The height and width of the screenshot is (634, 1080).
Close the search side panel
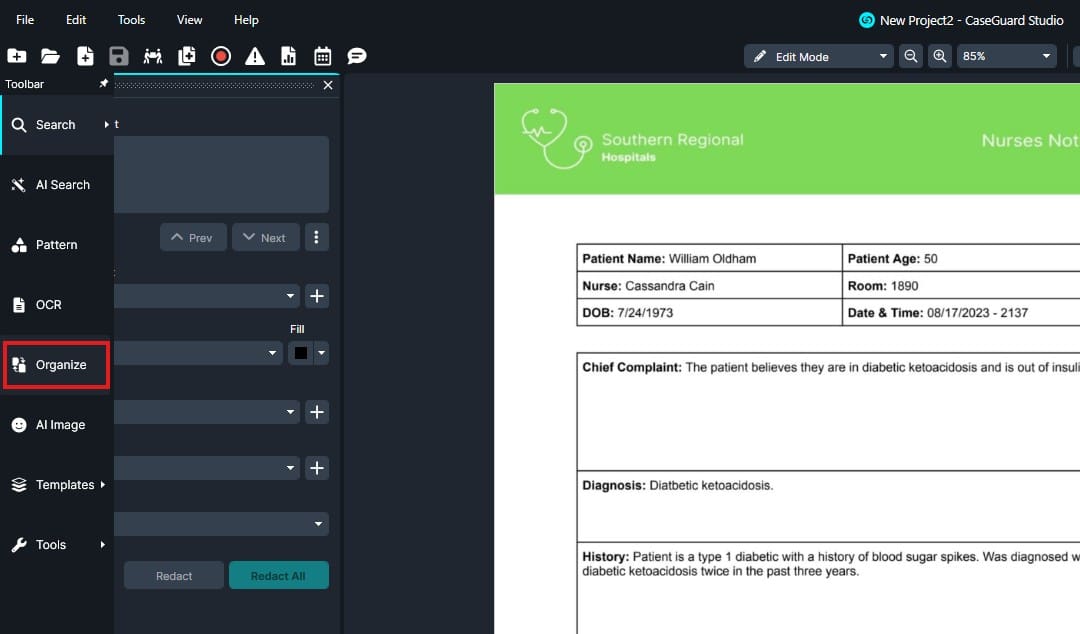328,85
